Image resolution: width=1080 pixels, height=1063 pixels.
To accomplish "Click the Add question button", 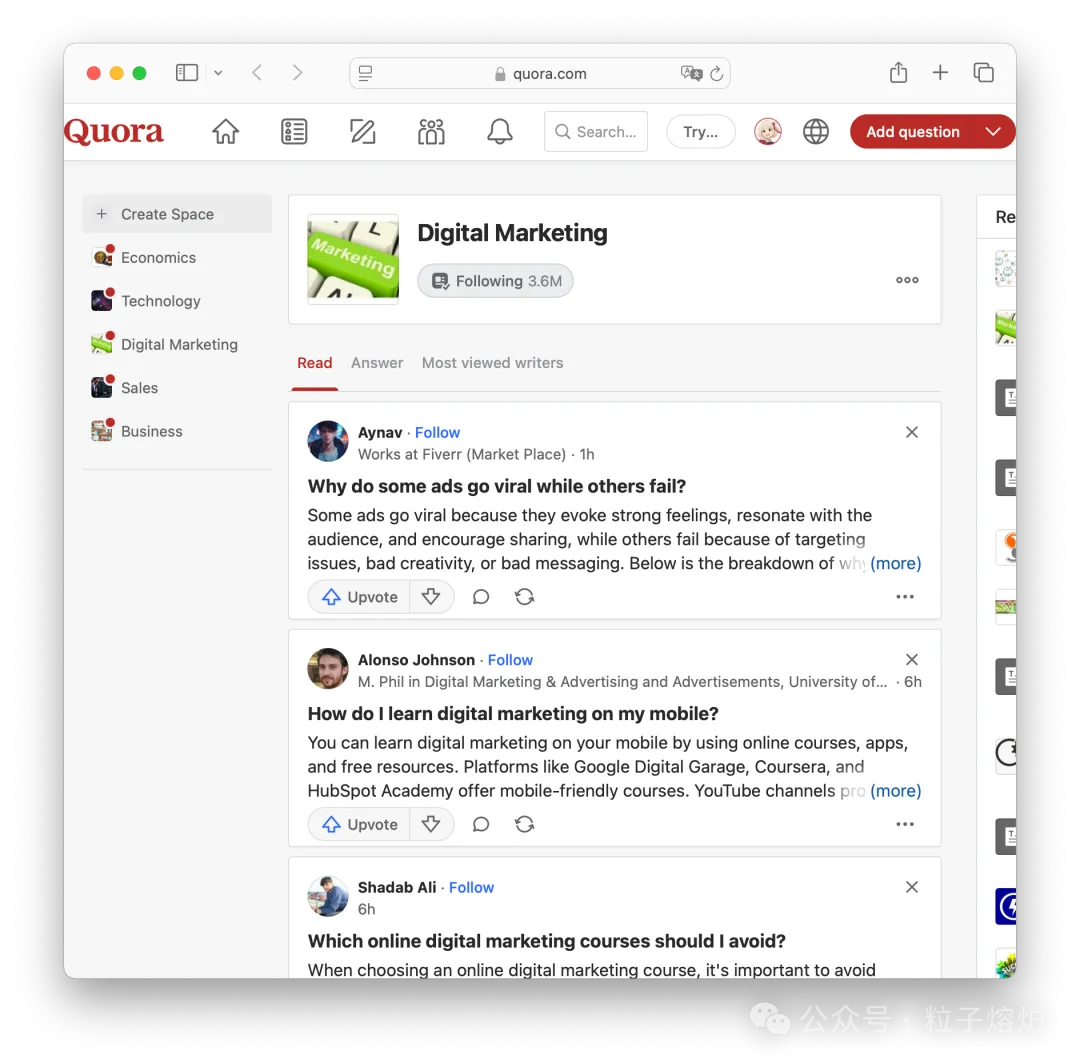I will [913, 132].
